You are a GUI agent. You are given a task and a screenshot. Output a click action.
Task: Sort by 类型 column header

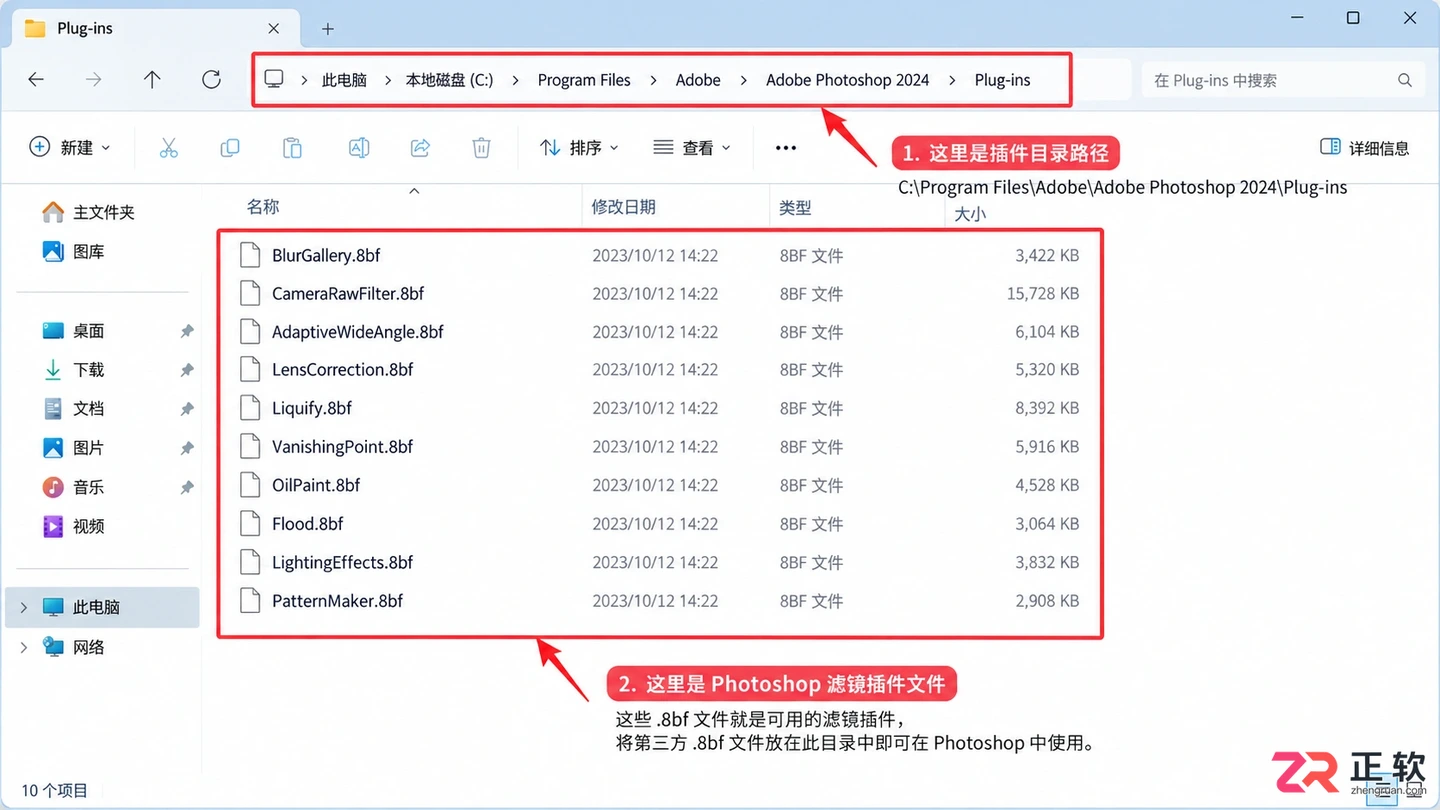(795, 208)
